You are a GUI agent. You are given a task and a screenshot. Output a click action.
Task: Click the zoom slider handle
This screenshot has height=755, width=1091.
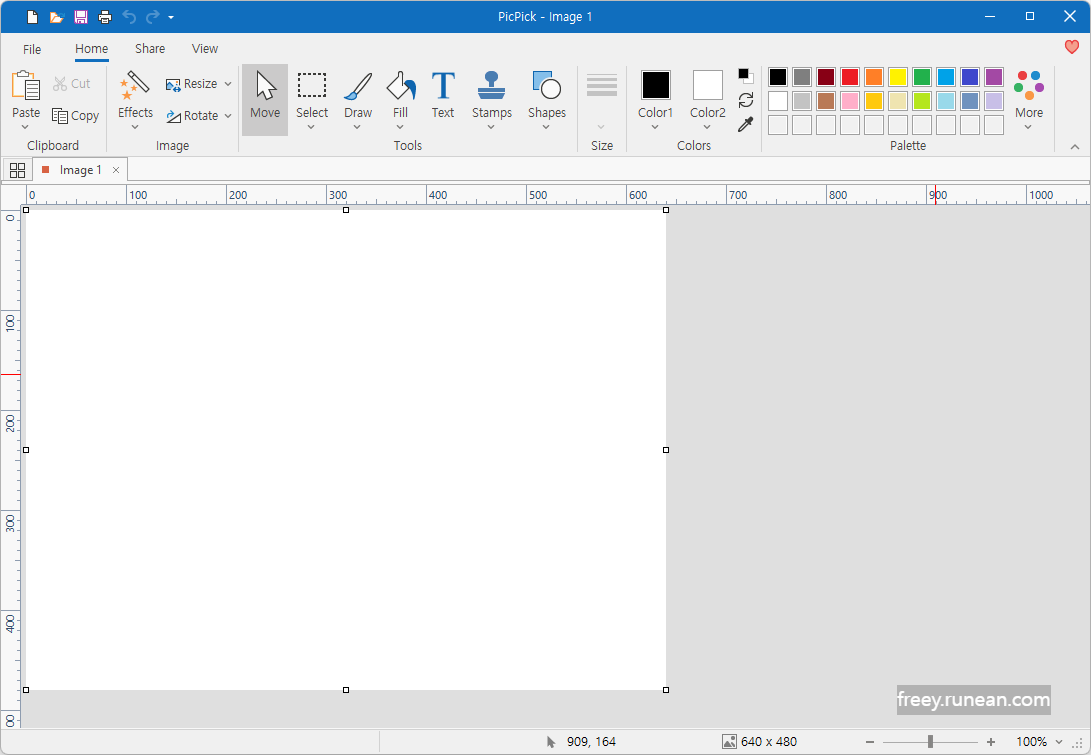(x=930, y=742)
